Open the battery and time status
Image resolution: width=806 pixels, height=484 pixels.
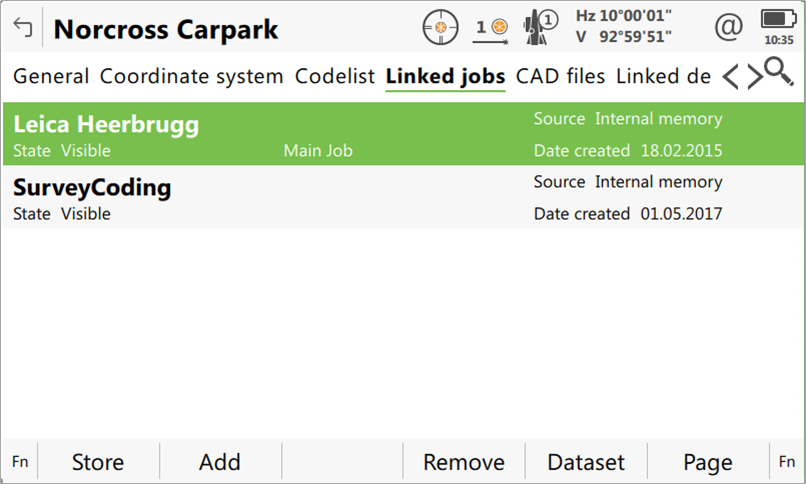pos(777,27)
